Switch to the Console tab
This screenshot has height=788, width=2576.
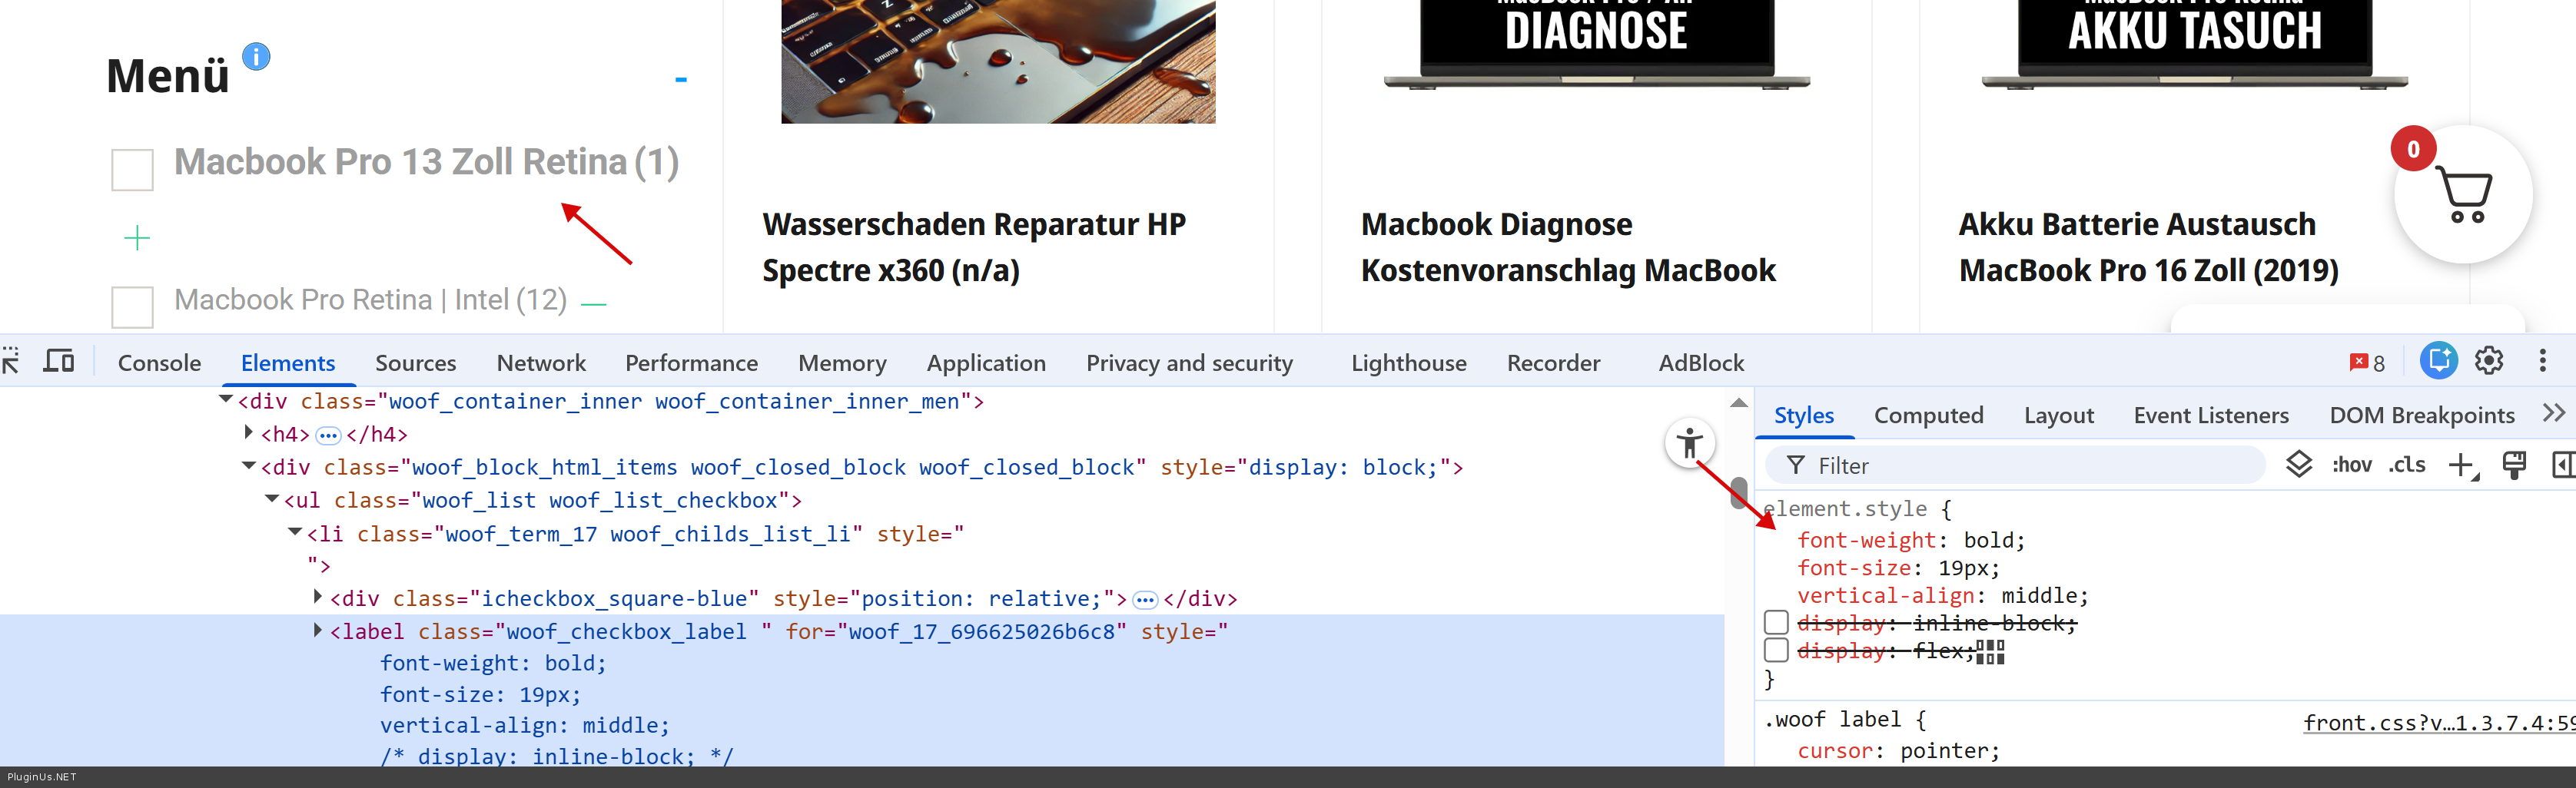[x=159, y=363]
